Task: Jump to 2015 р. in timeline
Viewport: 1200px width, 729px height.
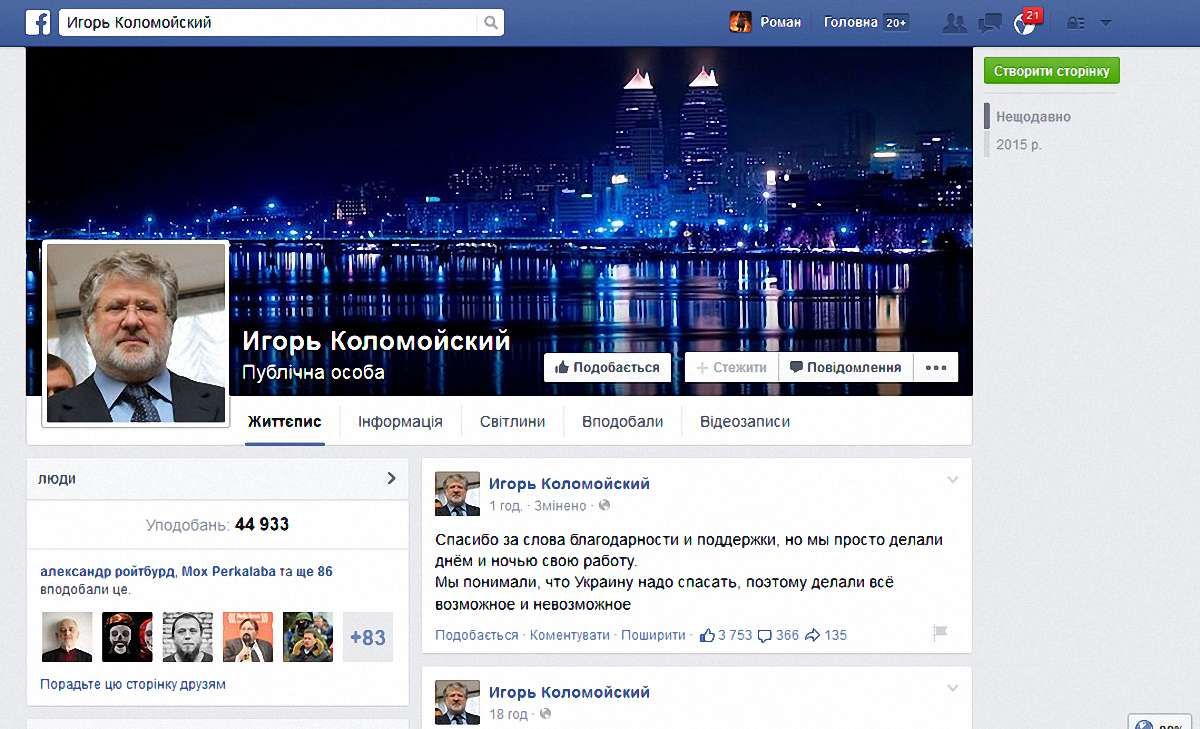Action: pyautogui.click(x=1018, y=145)
